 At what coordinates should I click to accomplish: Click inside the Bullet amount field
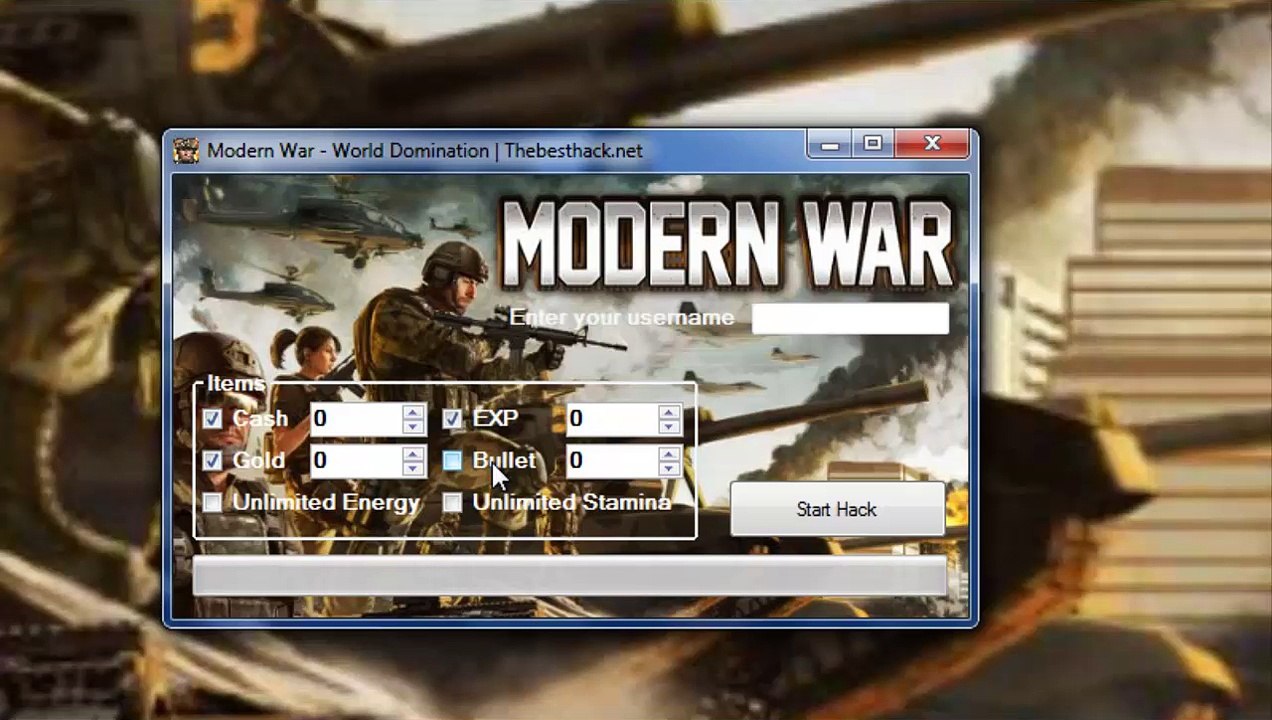[x=612, y=460]
